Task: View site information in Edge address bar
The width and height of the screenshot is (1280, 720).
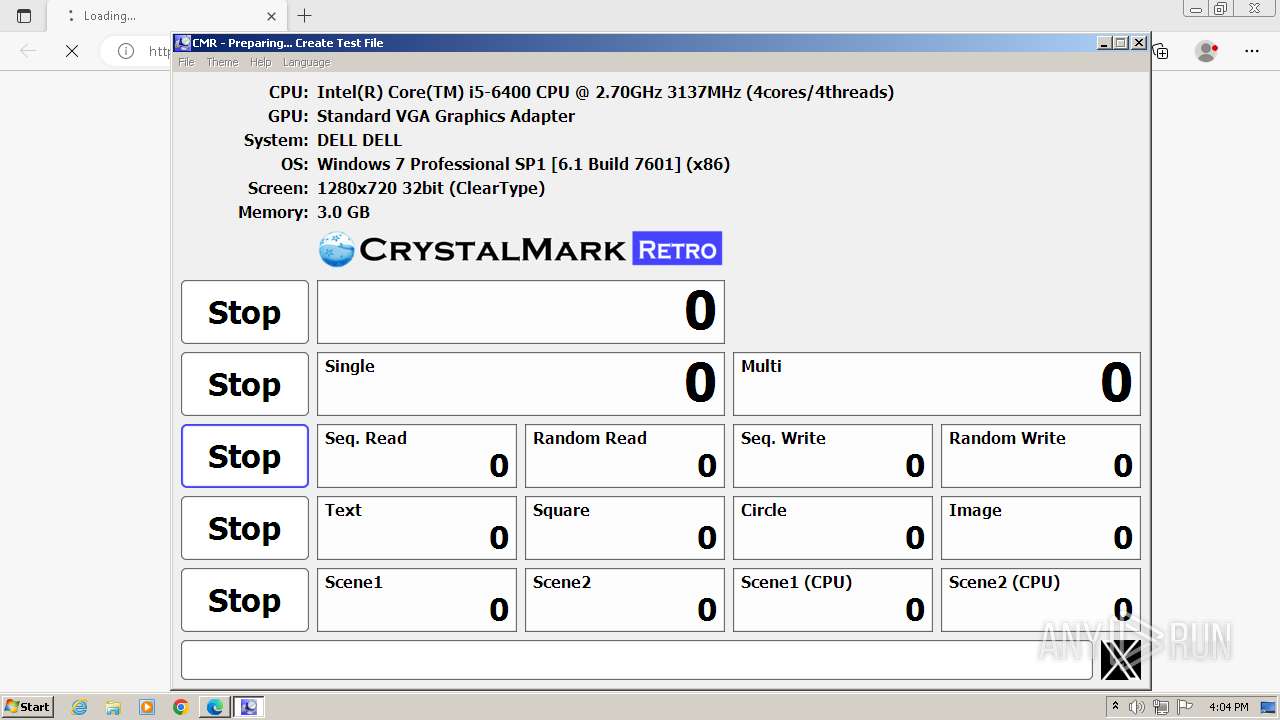Action: point(126,51)
